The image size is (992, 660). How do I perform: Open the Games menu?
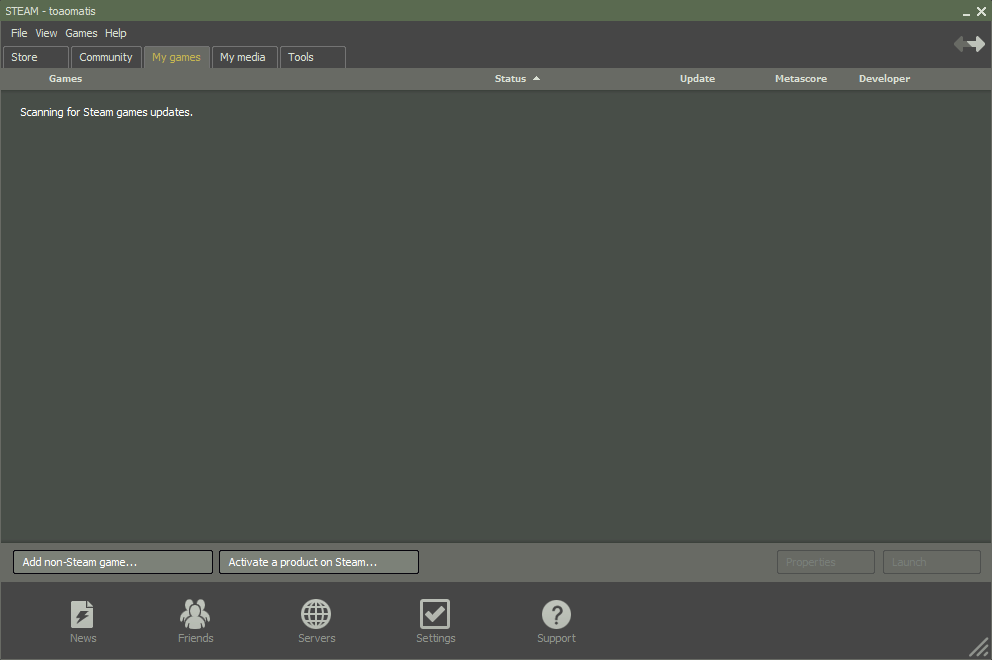pos(81,33)
